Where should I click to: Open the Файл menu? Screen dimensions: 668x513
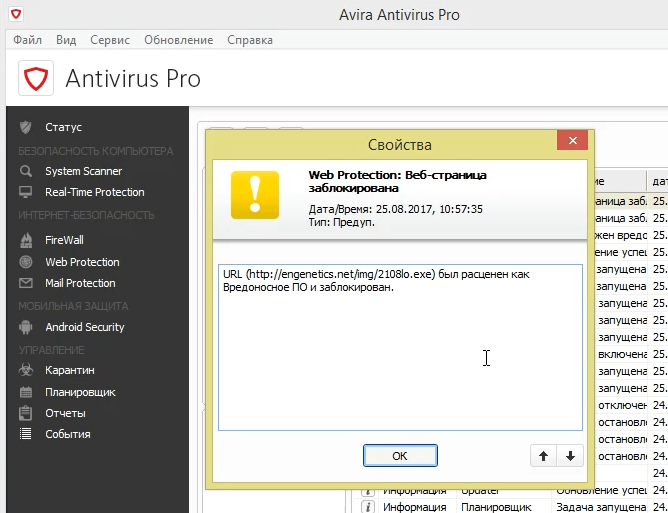[x=27, y=40]
